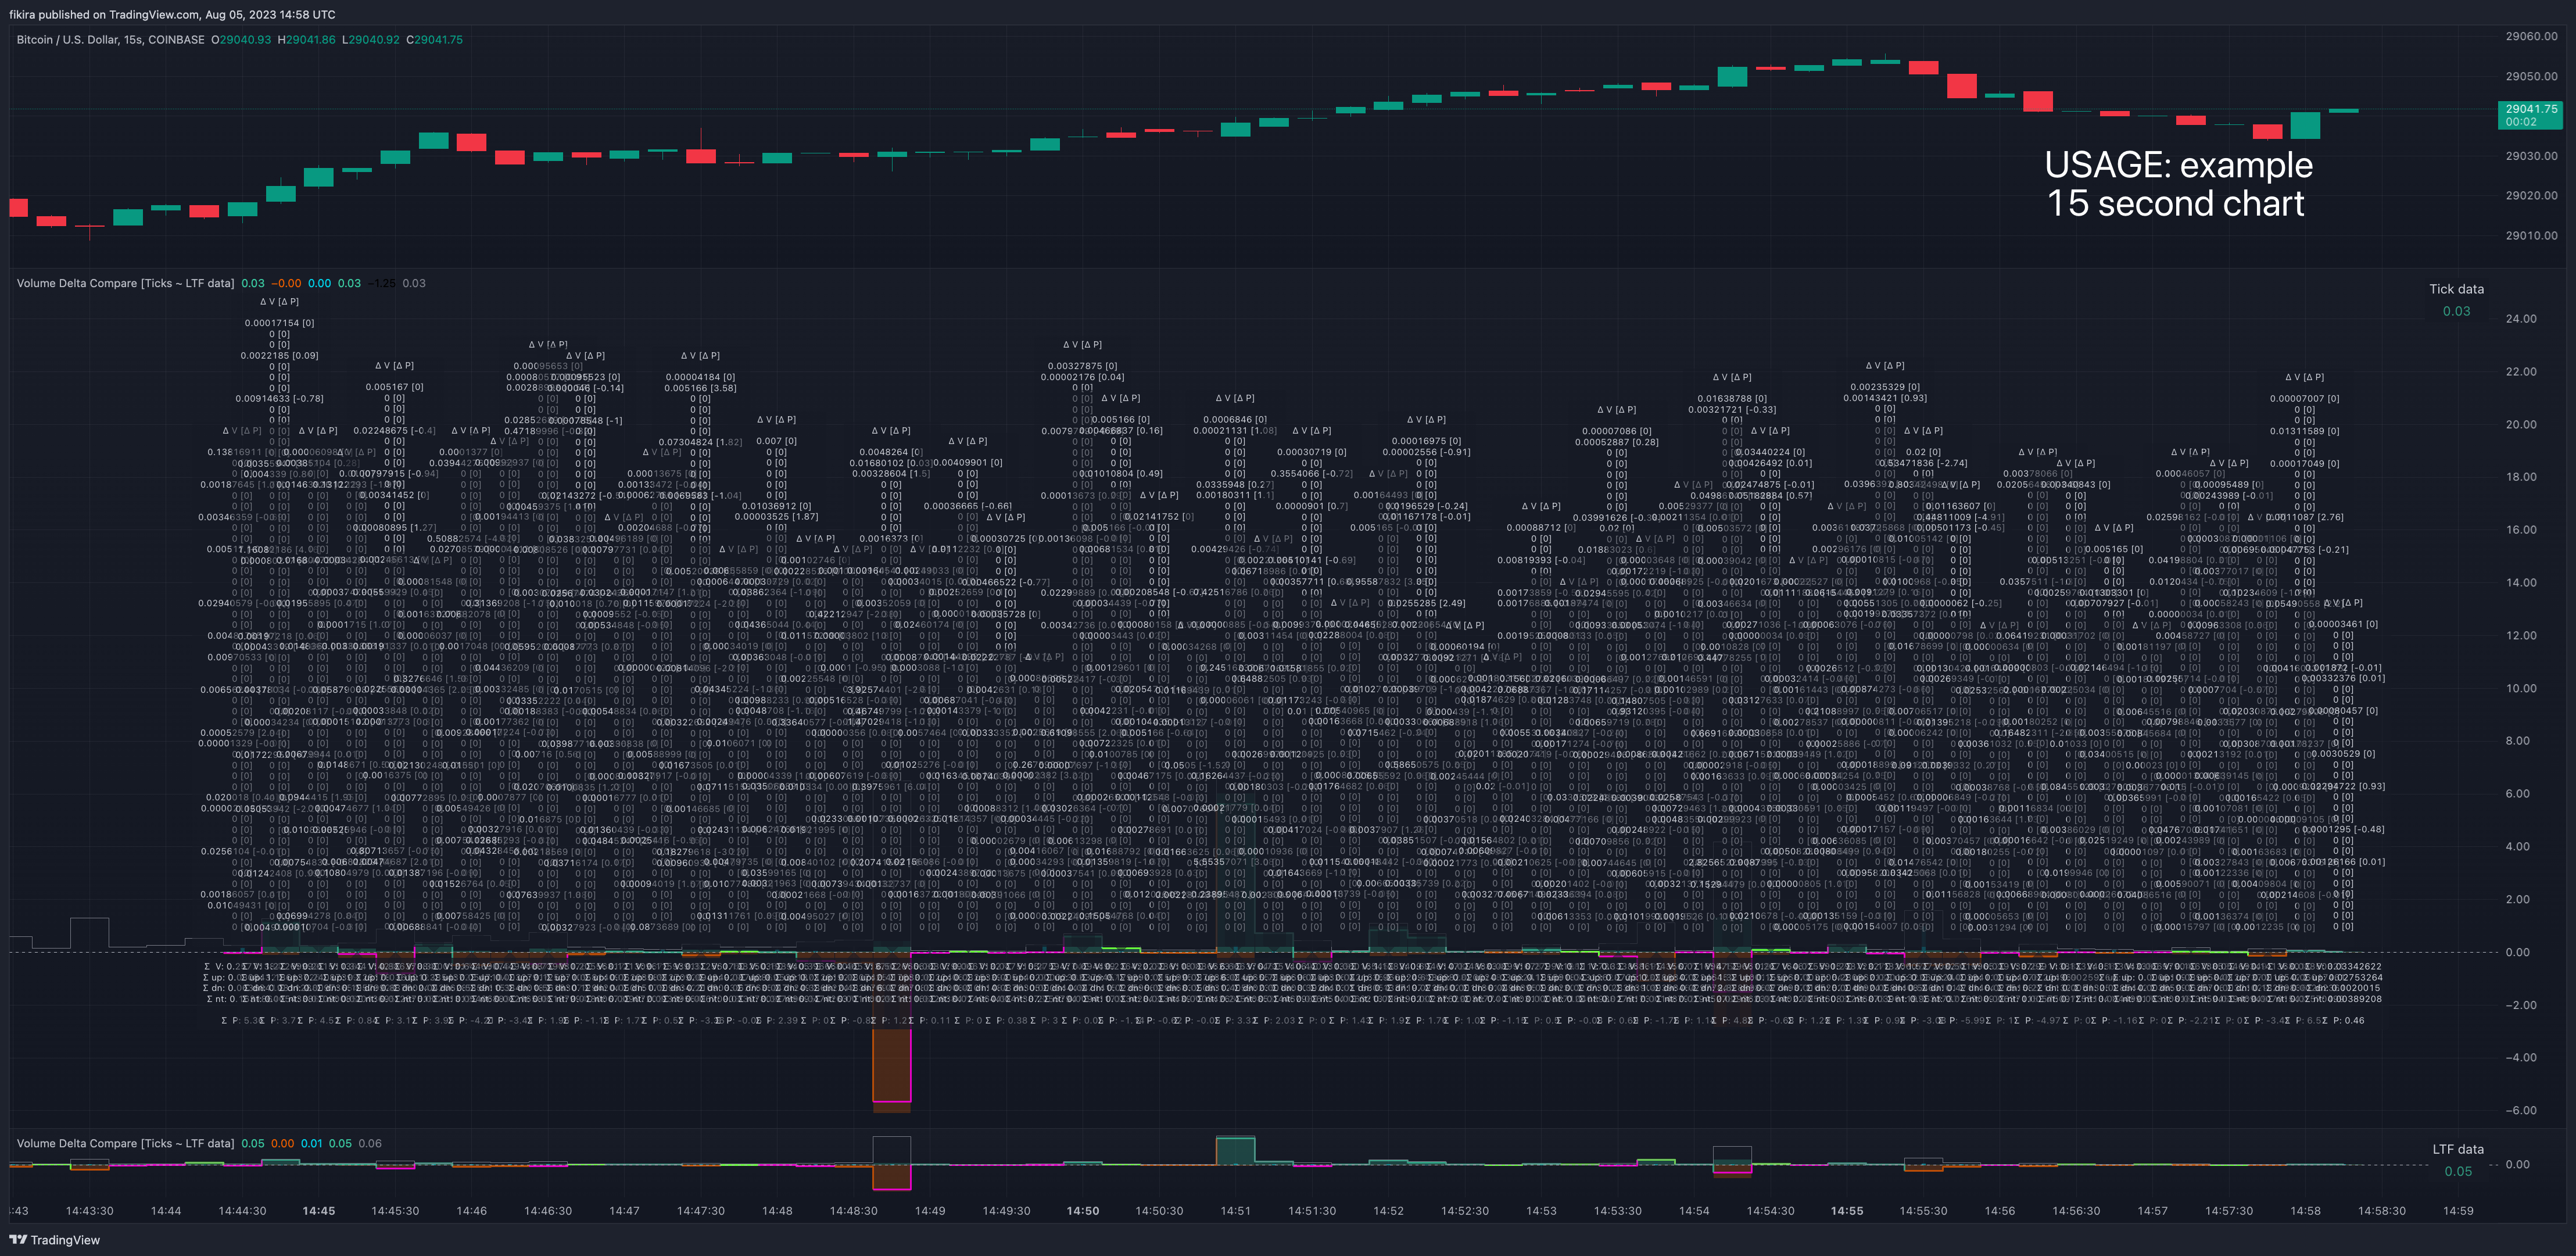This screenshot has height=1256, width=2576.
Task: Click the open value O29040.93
Action: coord(241,40)
